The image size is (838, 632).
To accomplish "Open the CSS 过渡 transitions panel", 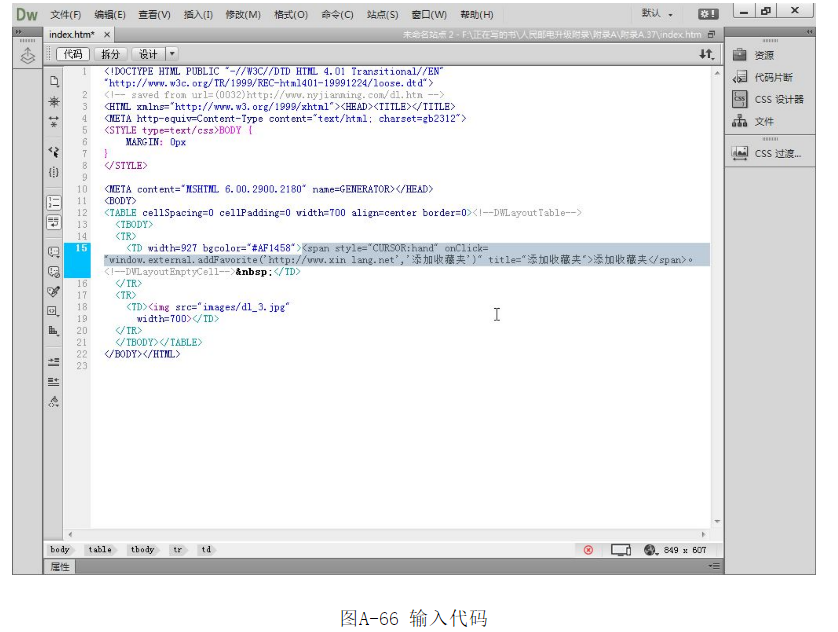I will point(777,153).
